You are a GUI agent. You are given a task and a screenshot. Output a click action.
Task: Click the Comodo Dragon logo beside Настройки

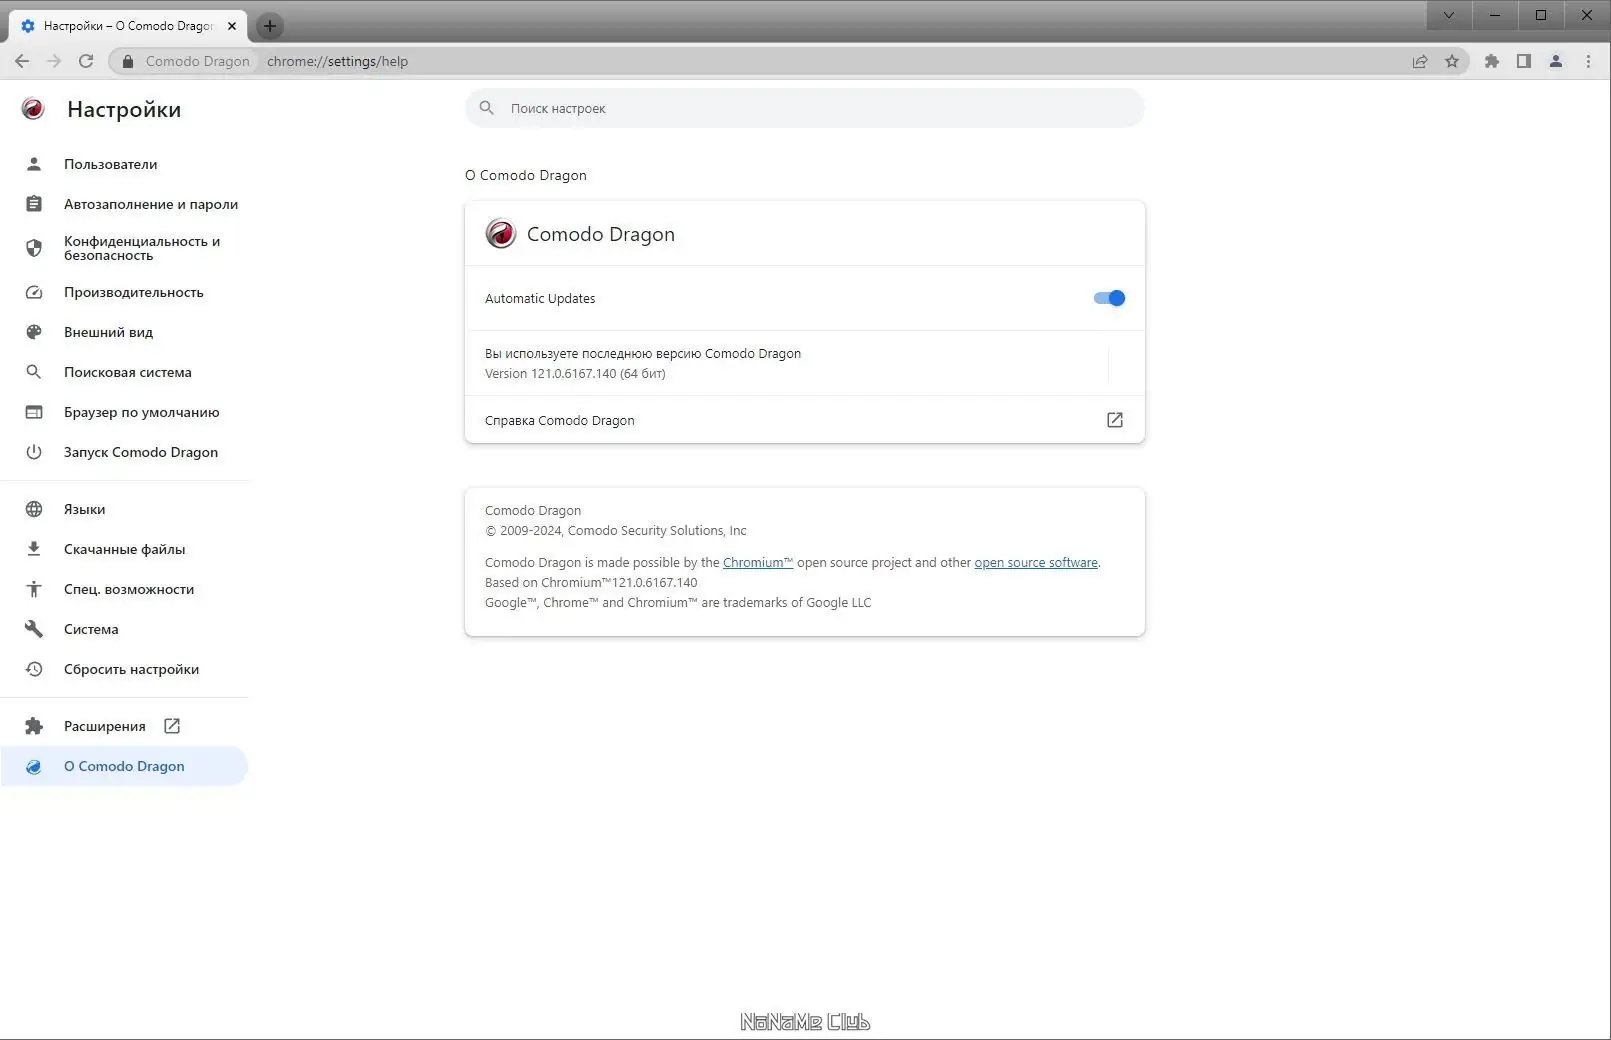tap(33, 109)
